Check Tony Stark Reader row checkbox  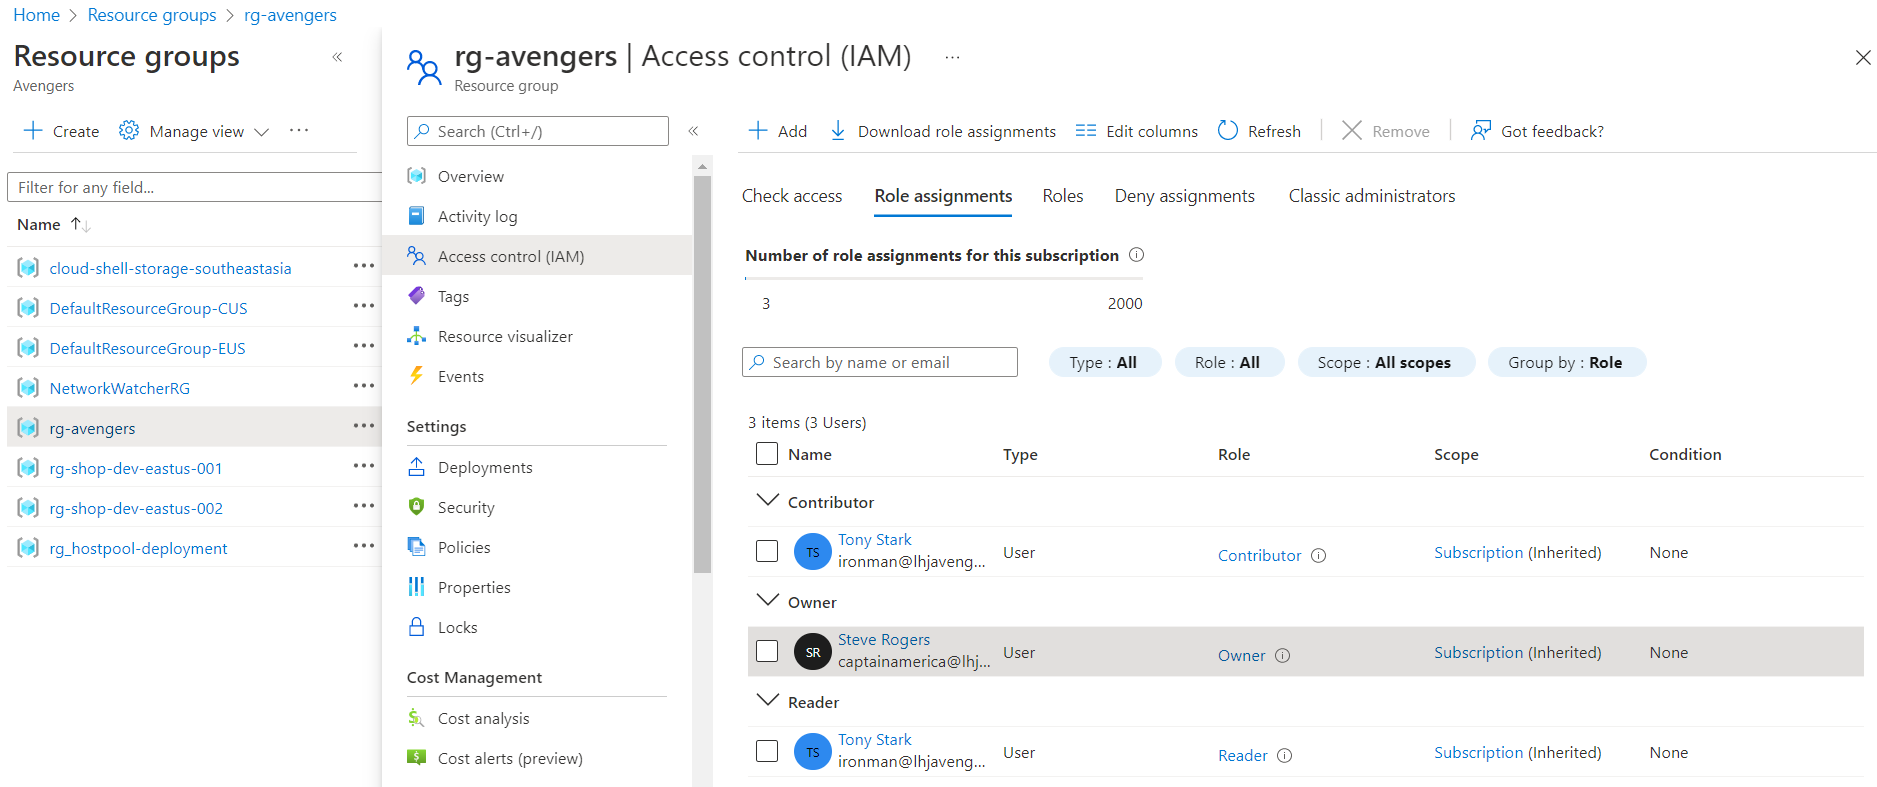click(x=767, y=751)
